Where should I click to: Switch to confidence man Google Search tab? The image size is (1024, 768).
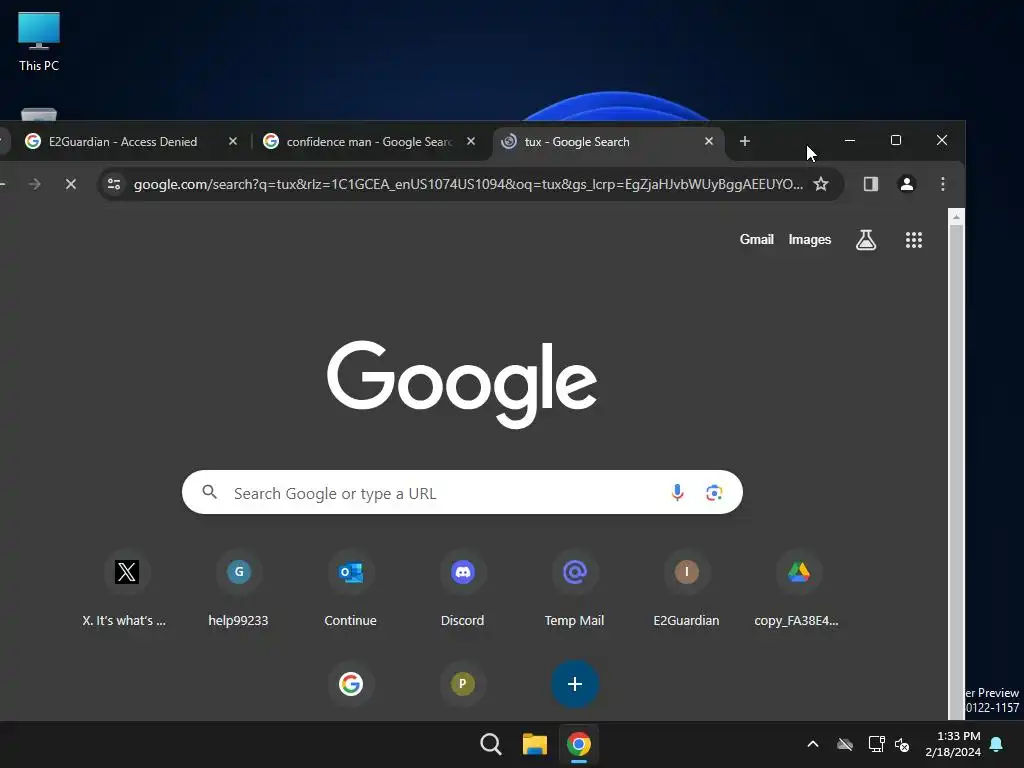[368, 142]
